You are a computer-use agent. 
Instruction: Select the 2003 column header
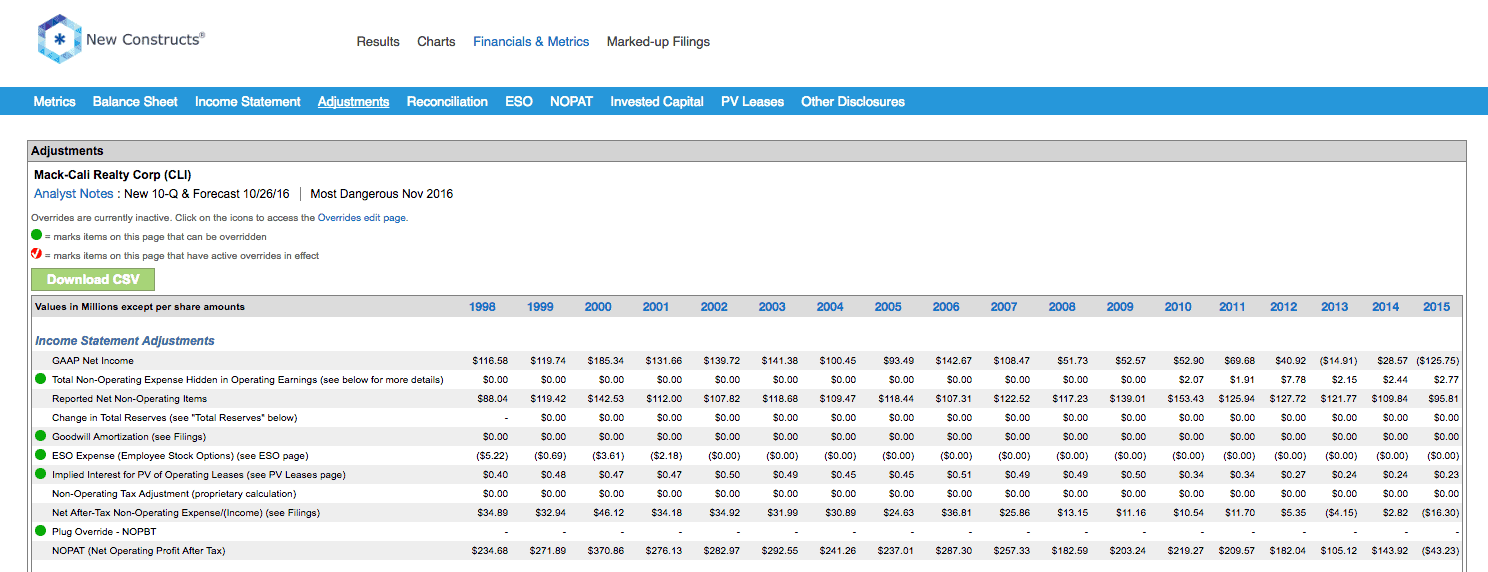pyautogui.click(x=772, y=307)
